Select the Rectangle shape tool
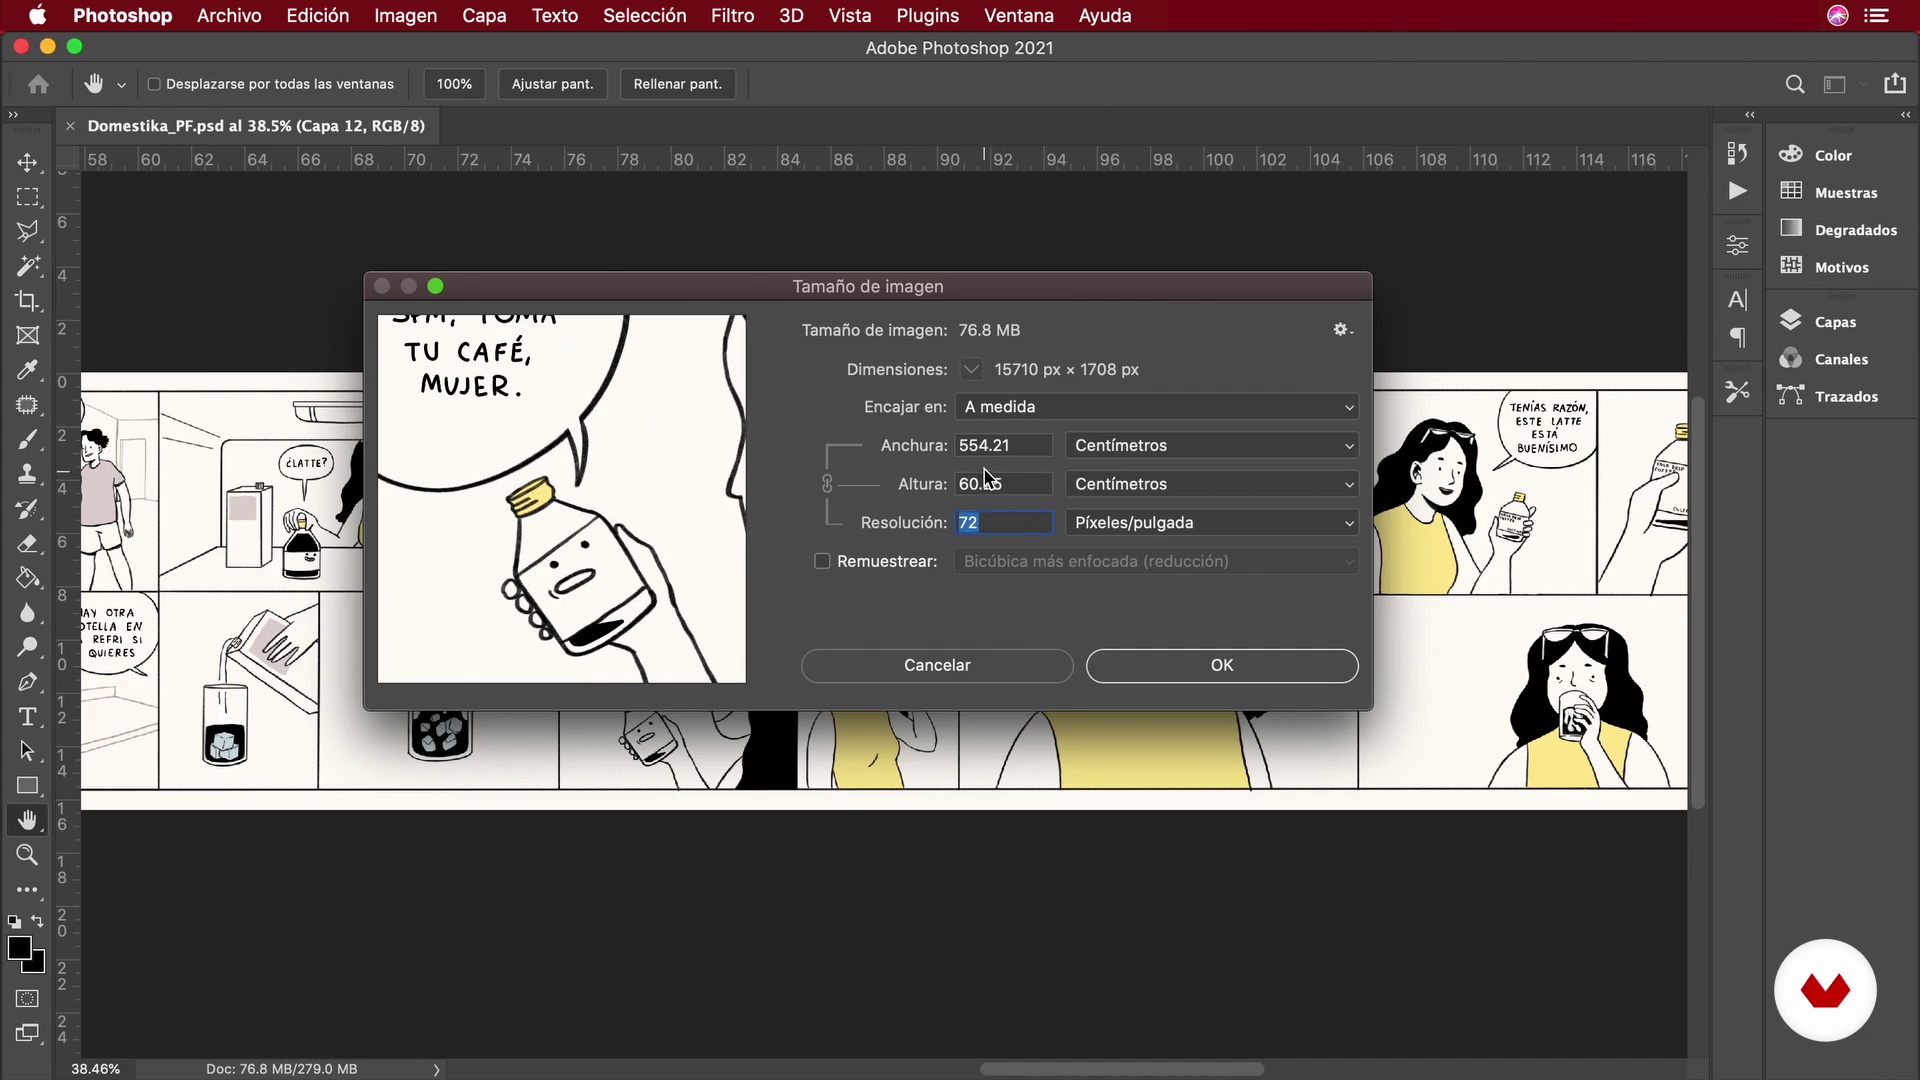1920x1080 pixels. tap(27, 786)
